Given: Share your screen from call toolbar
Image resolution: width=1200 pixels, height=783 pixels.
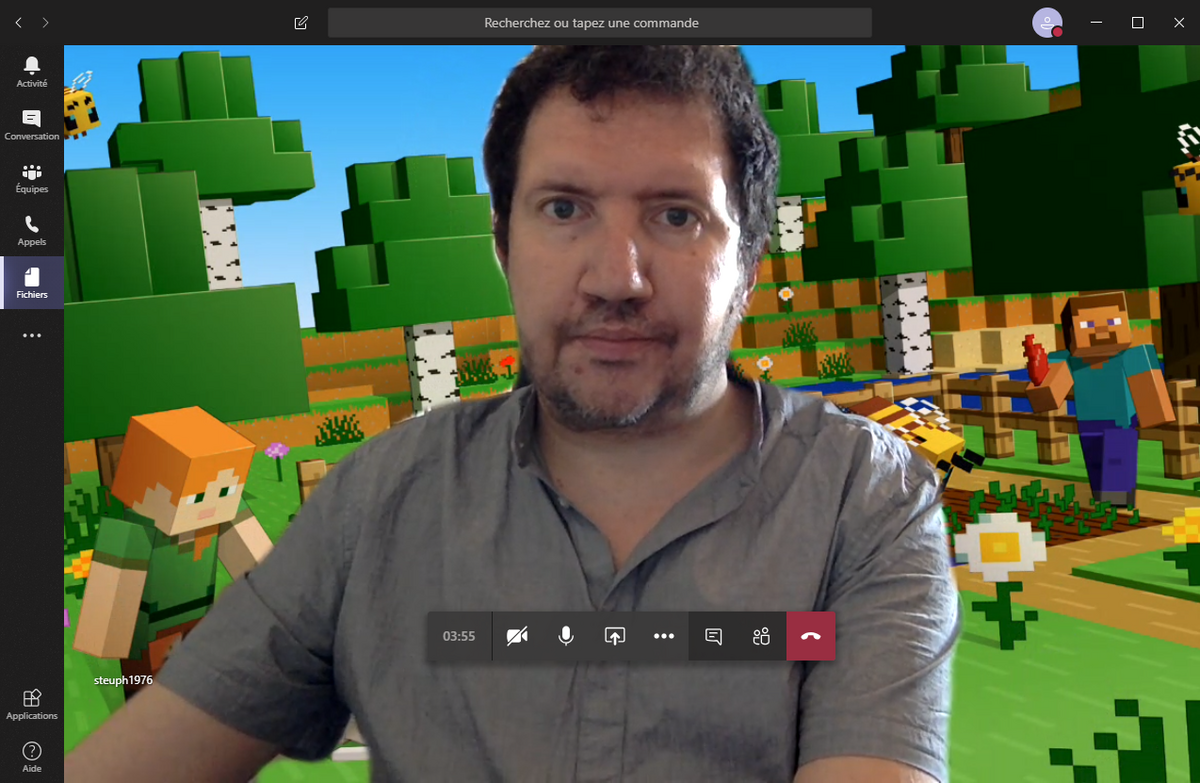Looking at the screenshot, I should (x=615, y=636).
